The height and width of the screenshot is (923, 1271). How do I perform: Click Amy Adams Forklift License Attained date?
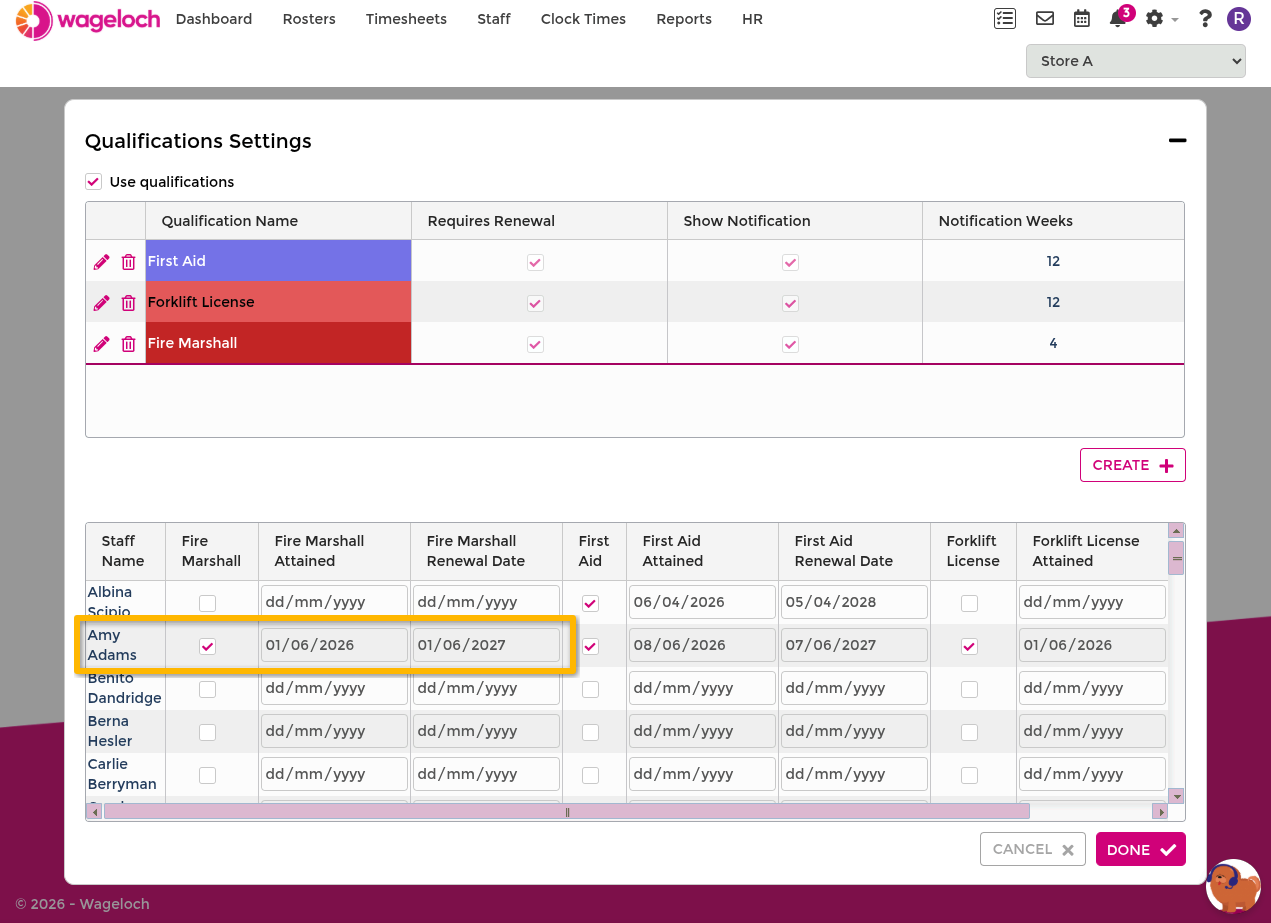click(x=1092, y=645)
